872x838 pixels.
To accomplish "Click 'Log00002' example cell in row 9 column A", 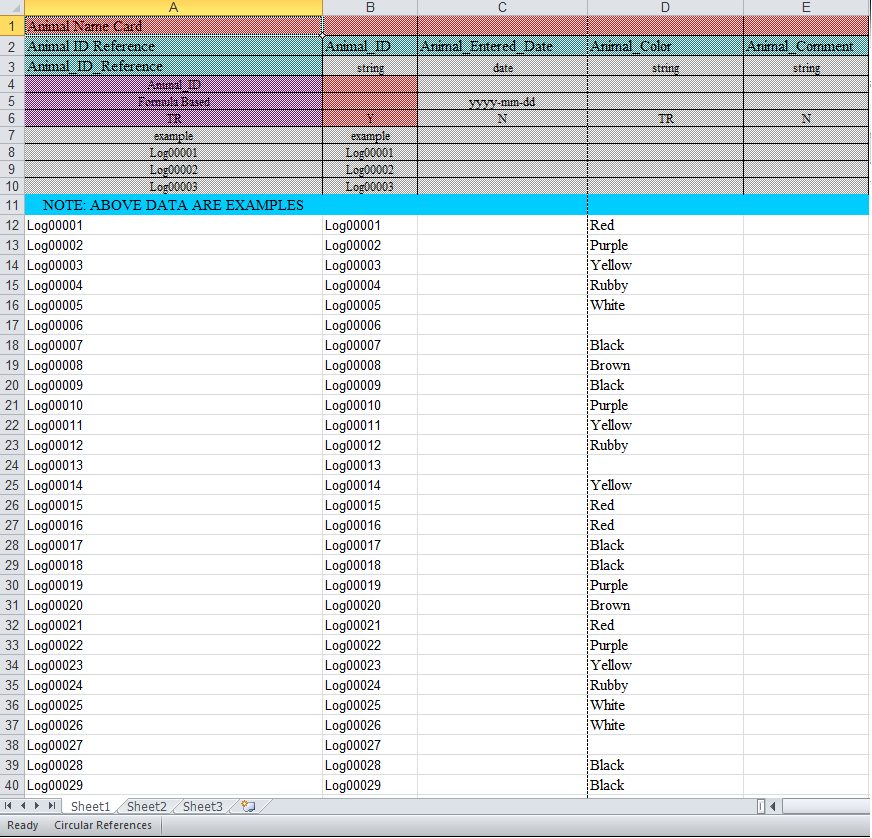I will click(174, 170).
